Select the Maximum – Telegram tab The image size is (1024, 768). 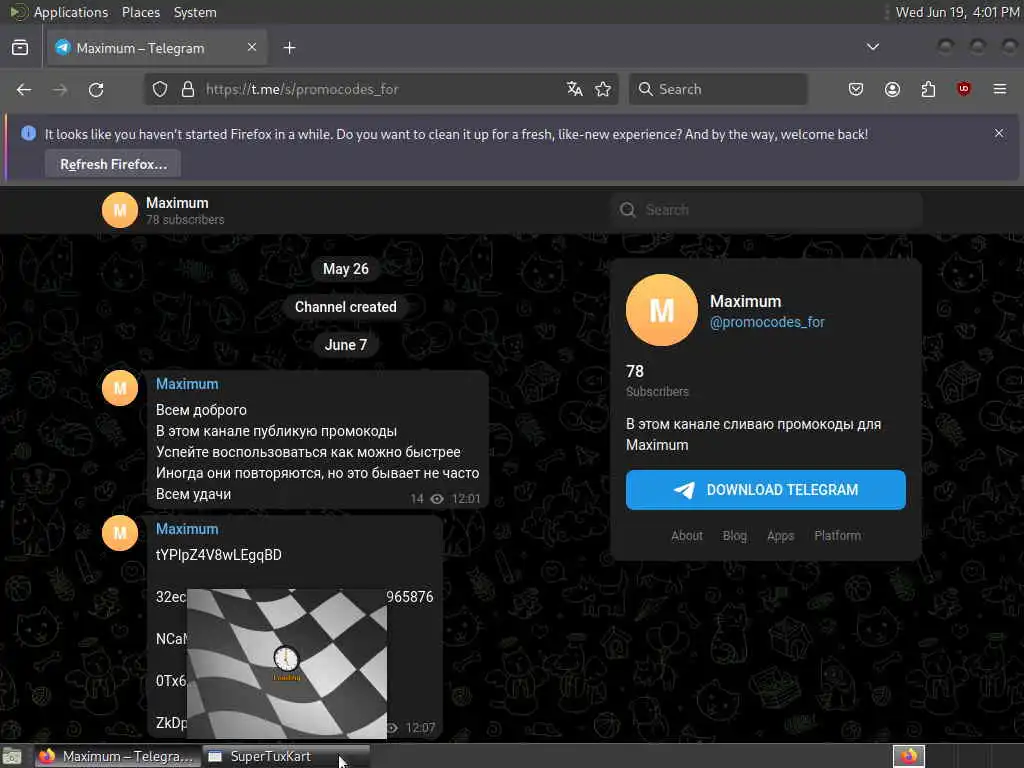157,48
